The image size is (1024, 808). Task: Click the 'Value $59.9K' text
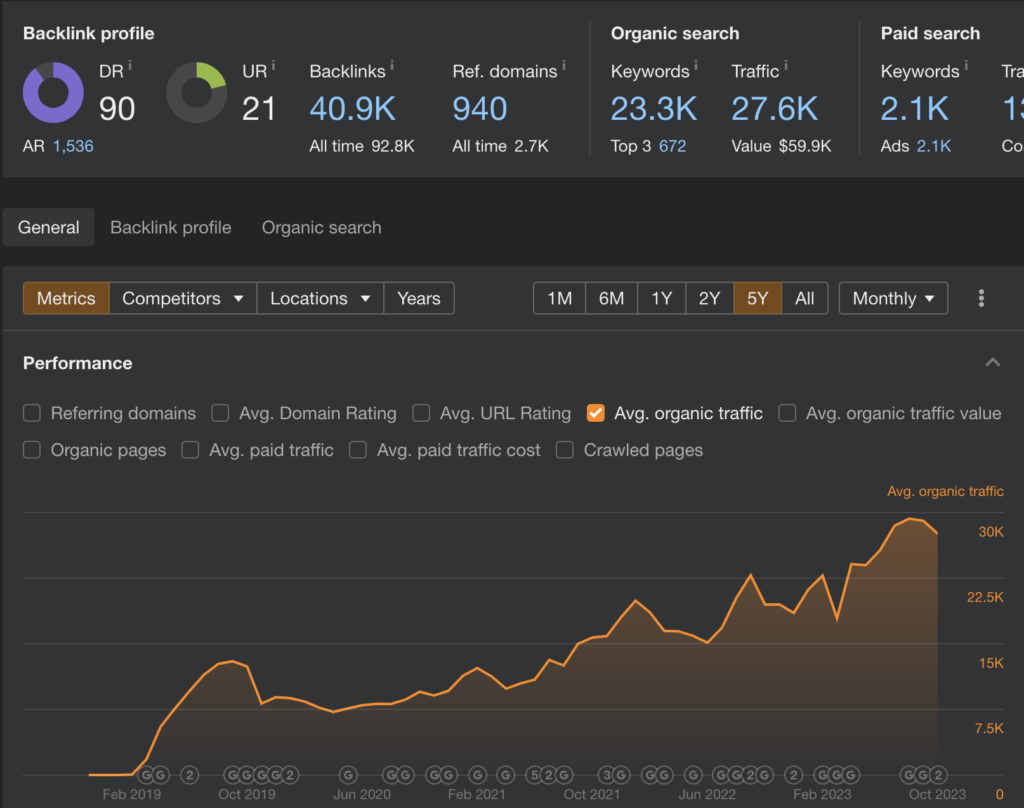(x=781, y=146)
